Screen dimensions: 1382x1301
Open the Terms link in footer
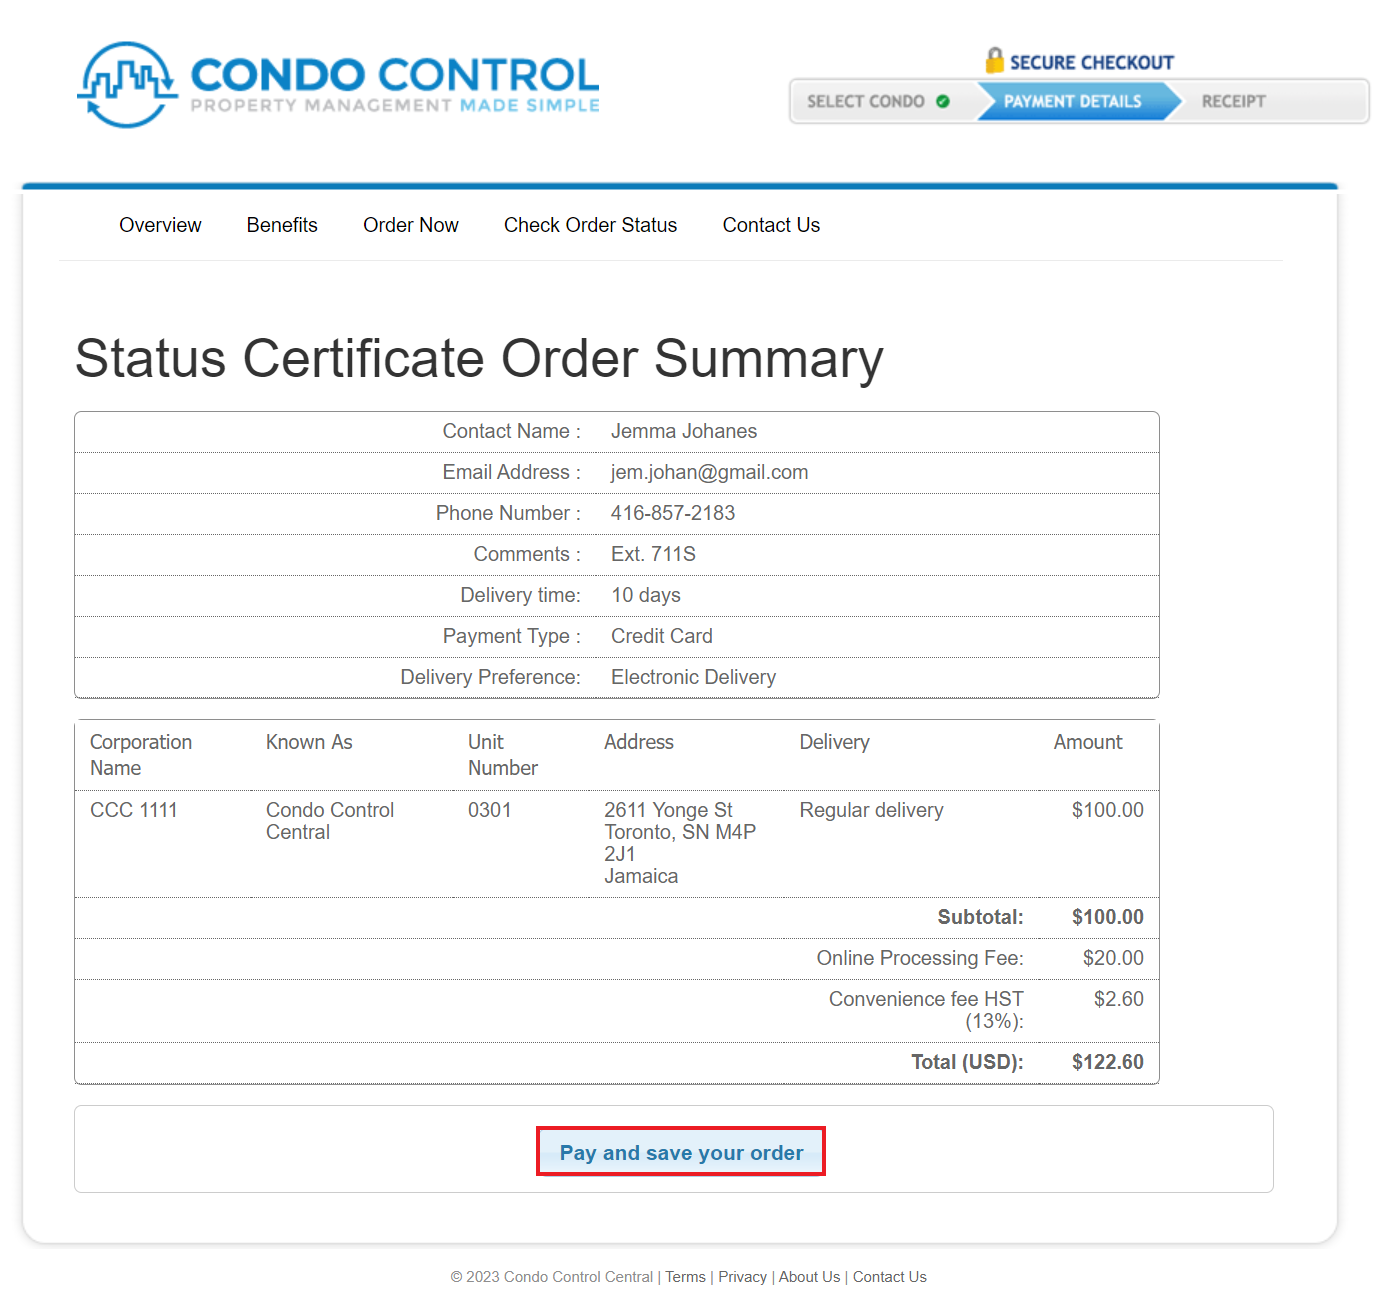coord(685,1277)
